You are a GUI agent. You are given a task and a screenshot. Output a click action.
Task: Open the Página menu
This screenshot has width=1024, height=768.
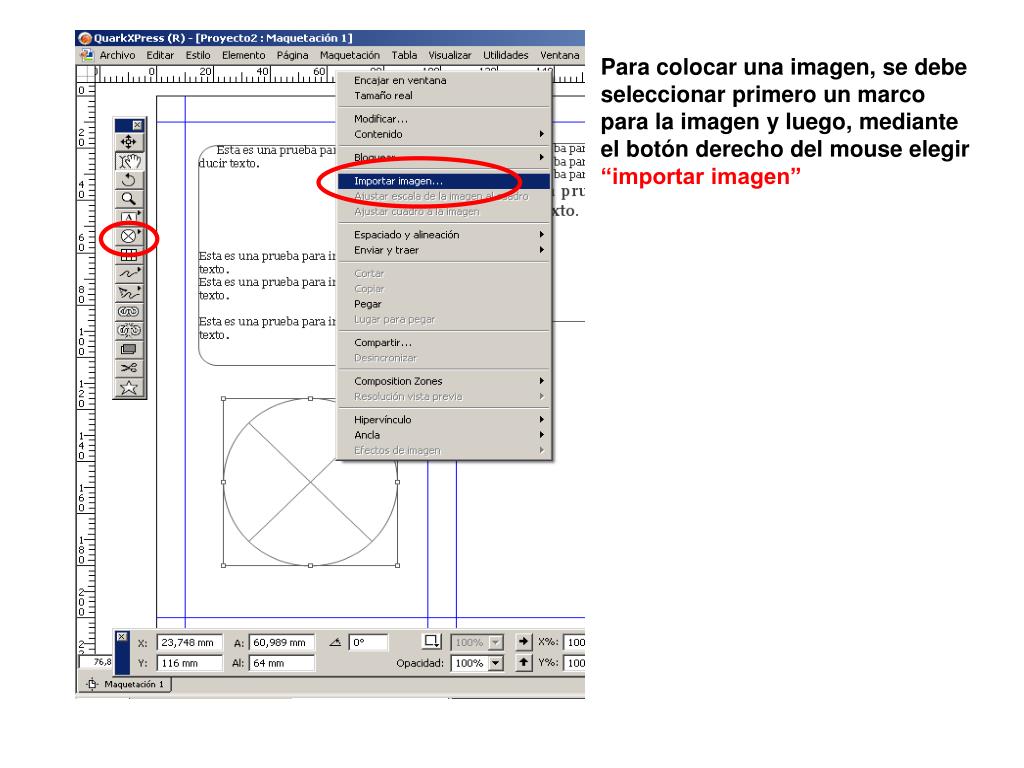[x=293, y=56]
